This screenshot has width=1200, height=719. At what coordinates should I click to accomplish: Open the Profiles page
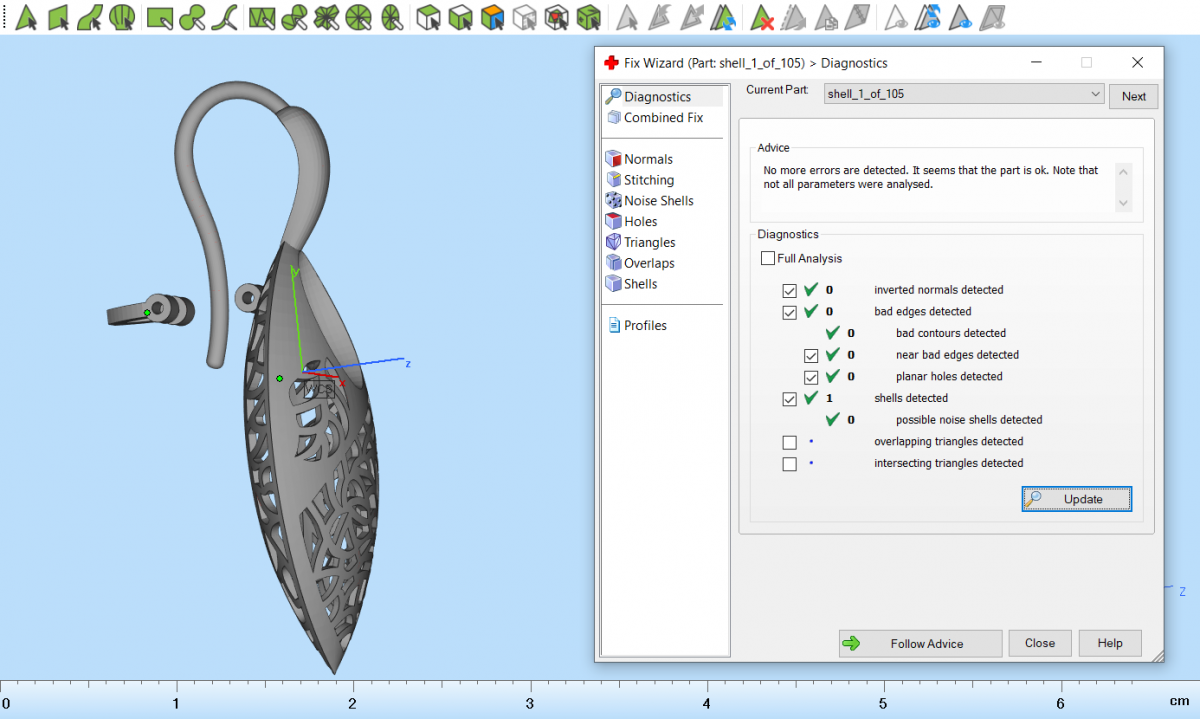[x=645, y=326]
